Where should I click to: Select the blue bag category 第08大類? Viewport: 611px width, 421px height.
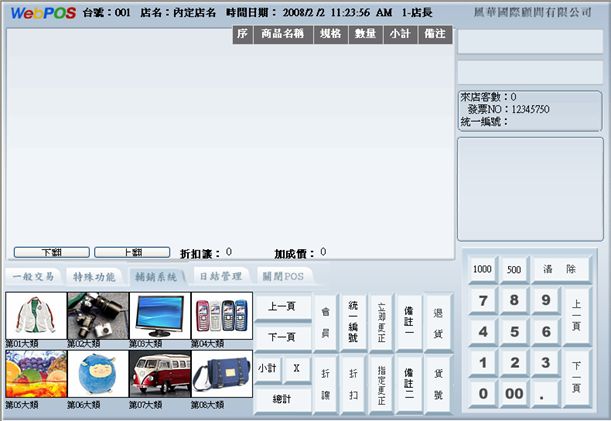(222, 374)
